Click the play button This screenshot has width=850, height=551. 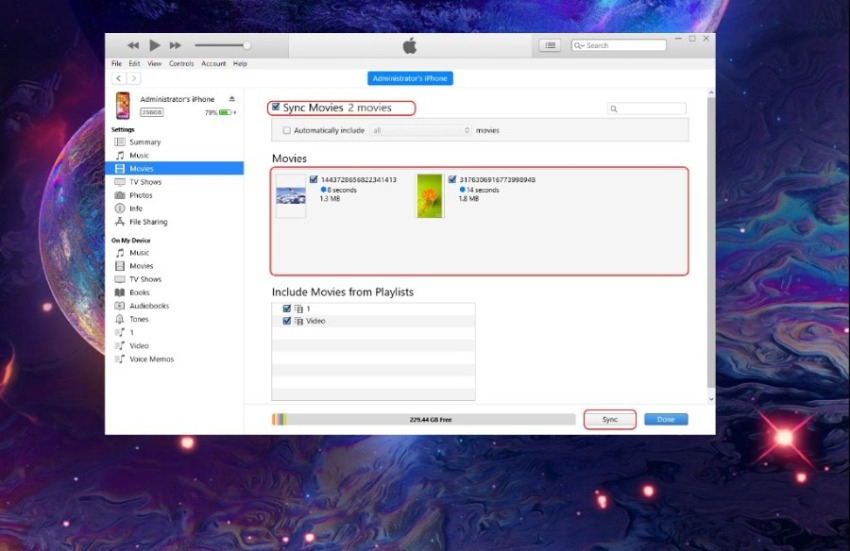pyautogui.click(x=154, y=45)
